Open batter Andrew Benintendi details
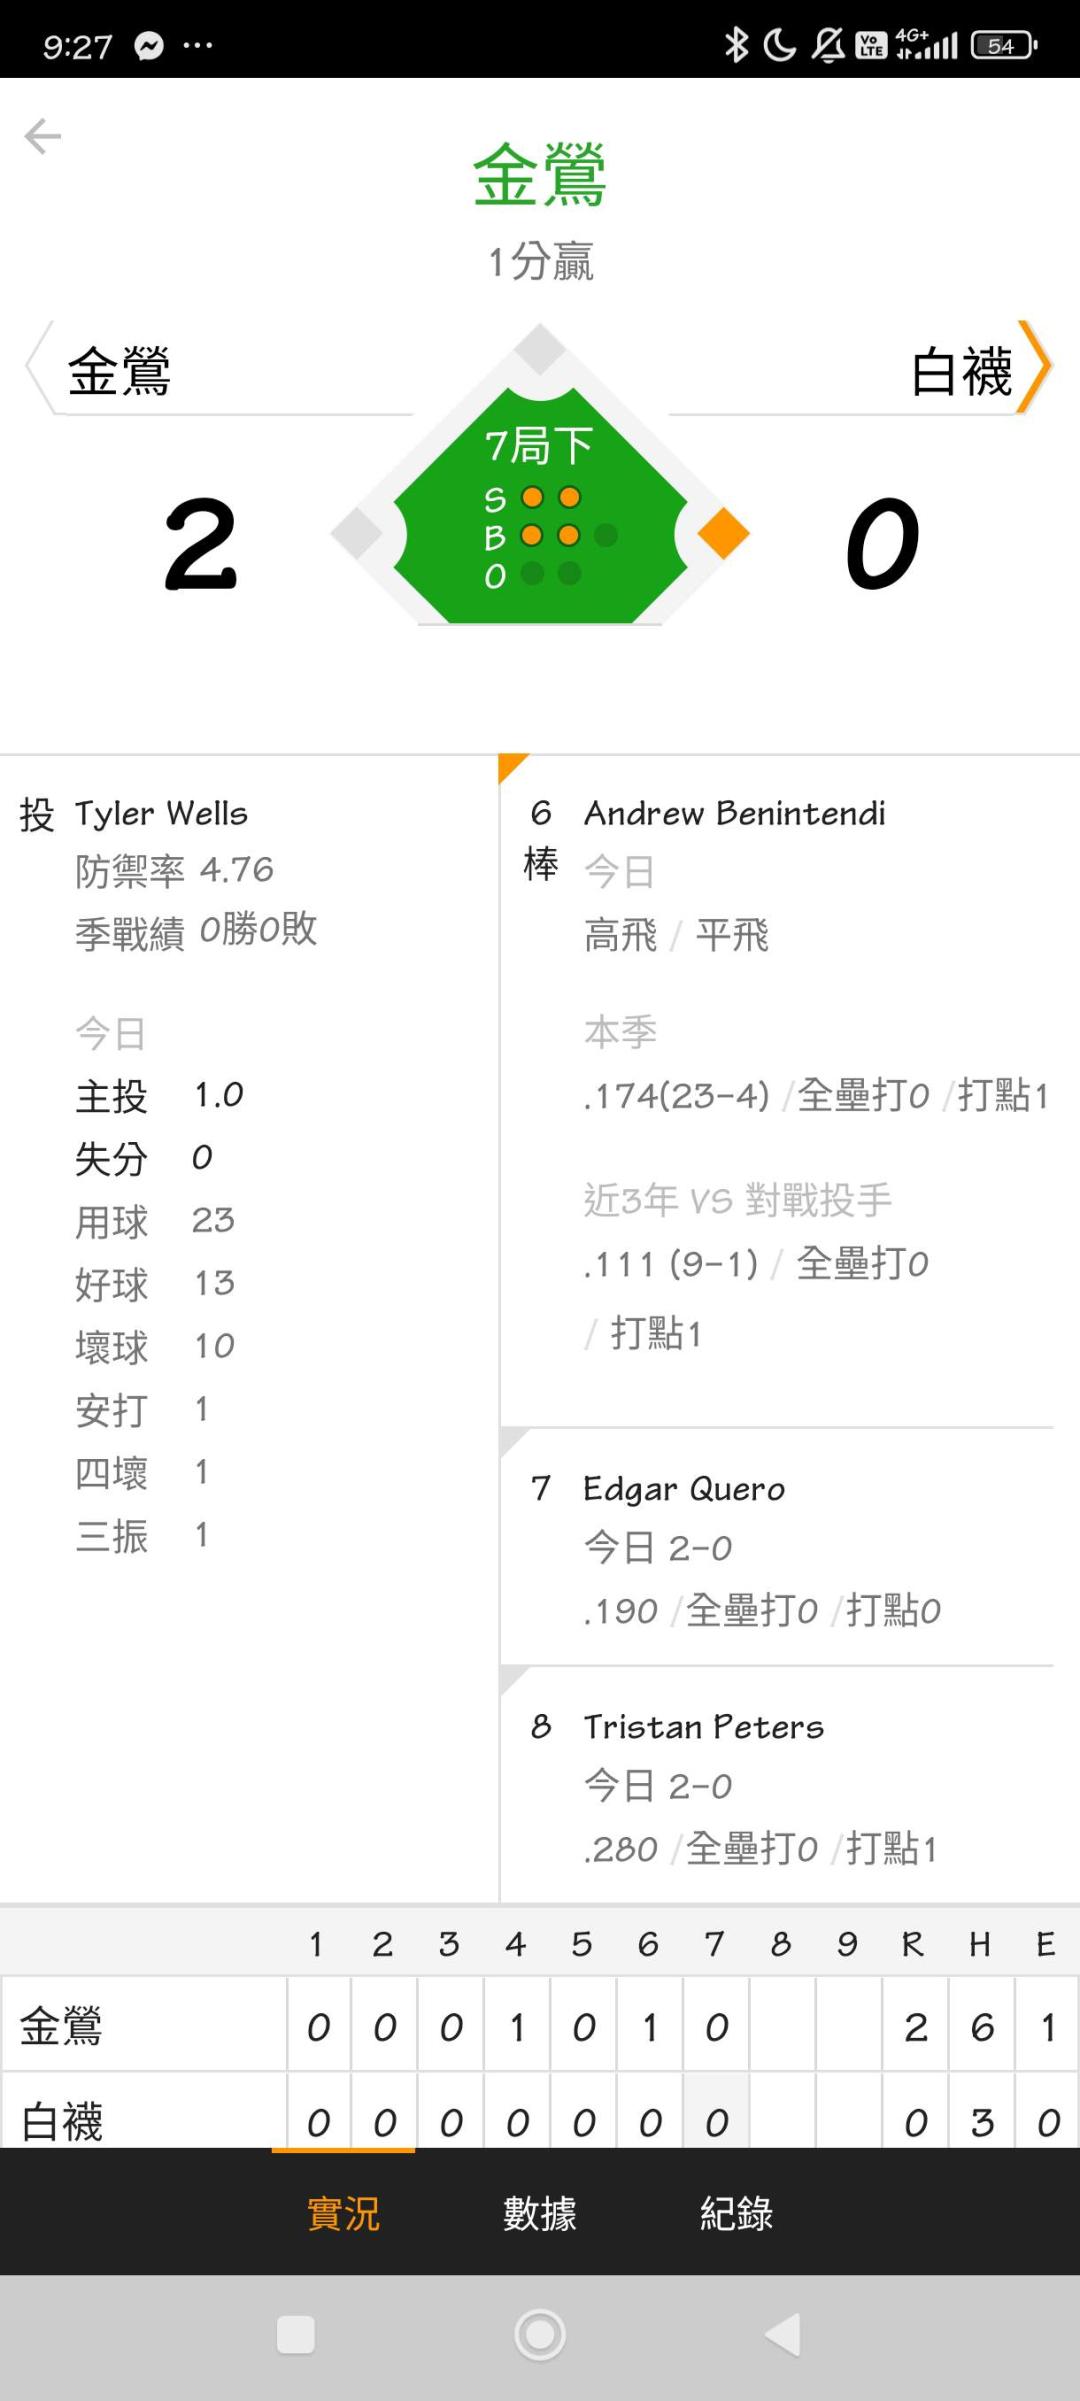Viewport: 1080px width, 2401px height. click(x=734, y=813)
